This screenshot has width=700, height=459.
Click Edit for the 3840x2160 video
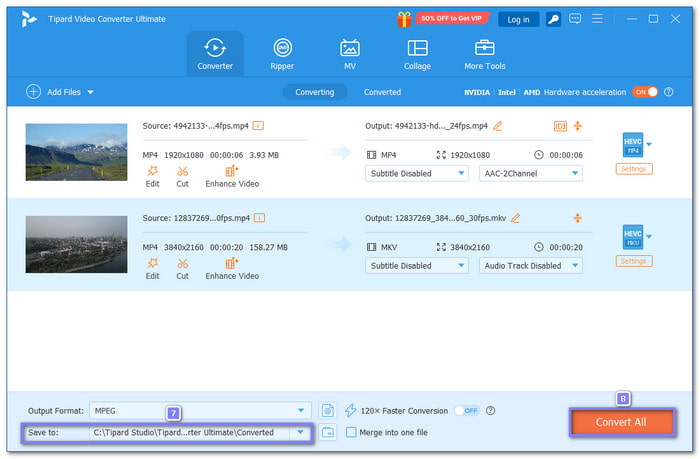(x=152, y=269)
